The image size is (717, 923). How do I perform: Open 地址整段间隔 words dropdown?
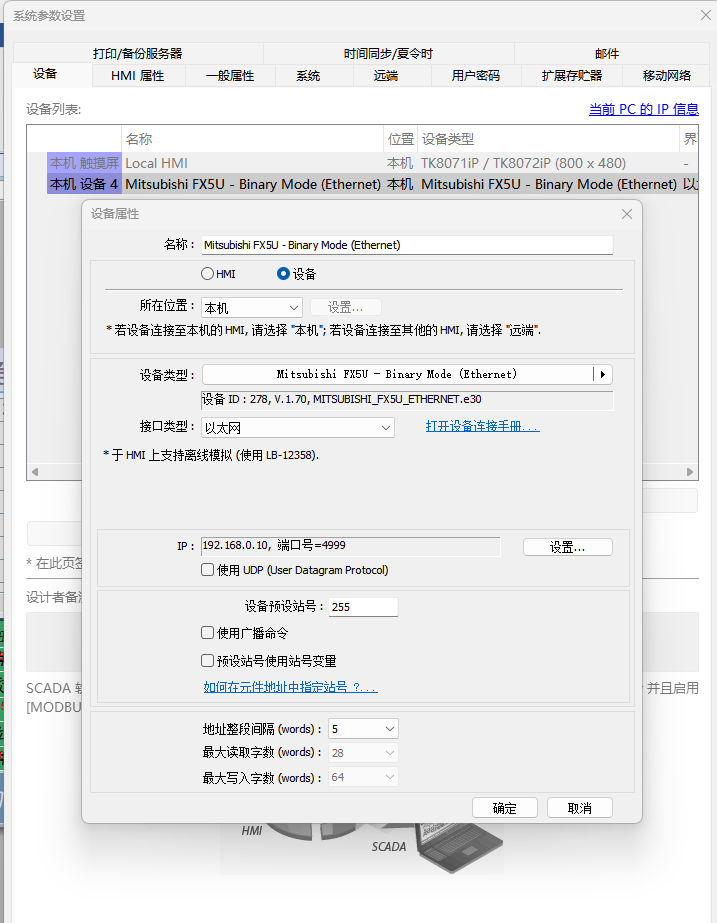pyautogui.click(x=363, y=729)
